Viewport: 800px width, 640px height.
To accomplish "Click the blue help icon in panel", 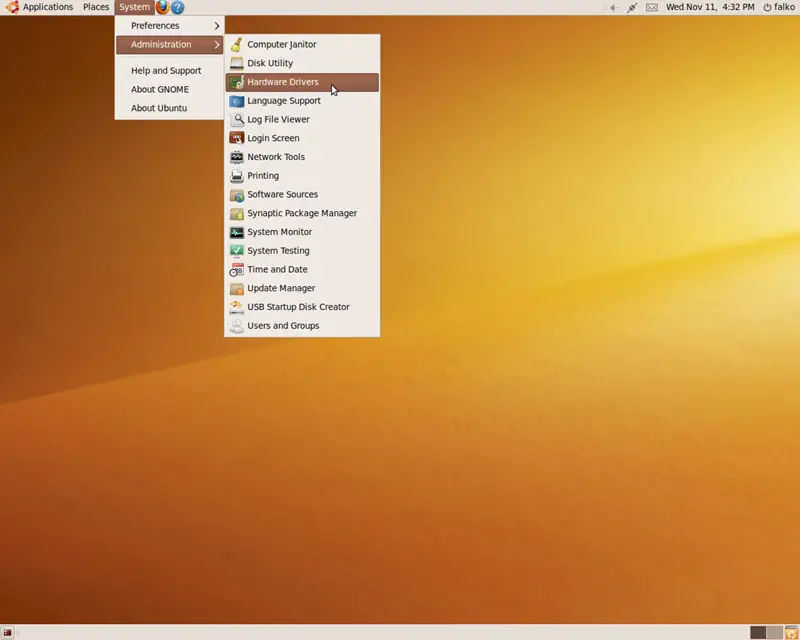I will tap(178, 7).
